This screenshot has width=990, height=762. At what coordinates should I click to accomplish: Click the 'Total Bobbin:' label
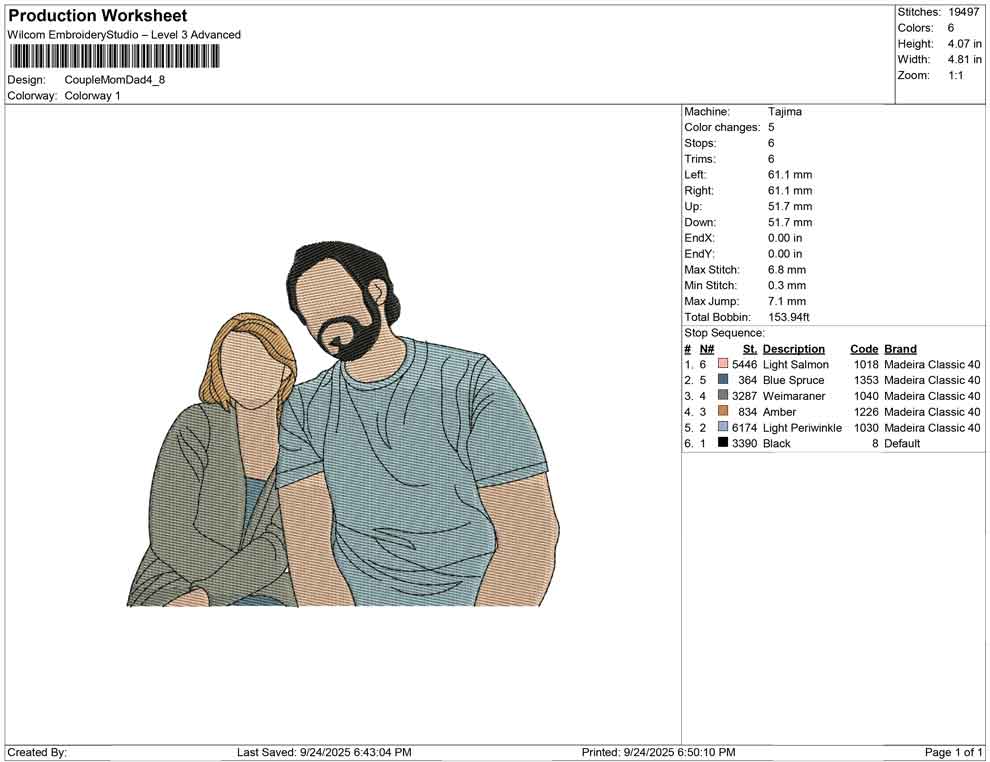point(718,317)
